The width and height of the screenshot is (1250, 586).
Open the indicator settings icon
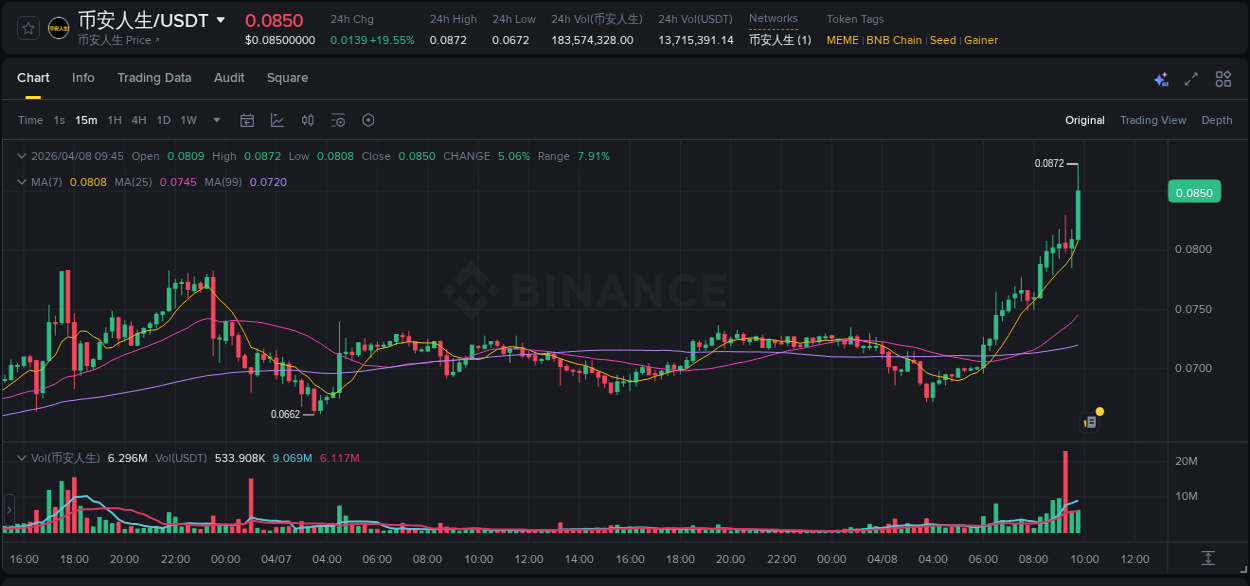coord(338,120)
